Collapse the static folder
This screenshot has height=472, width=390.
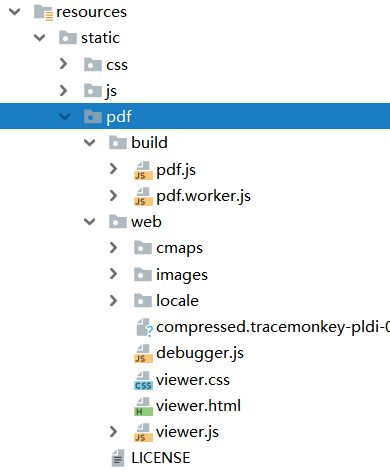click(x=40, y=38)
